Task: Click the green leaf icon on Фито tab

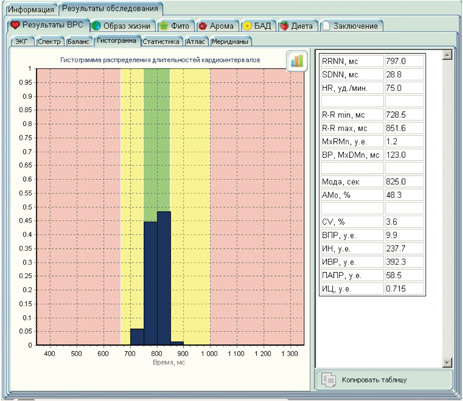Action: click(x=163, y=26)
